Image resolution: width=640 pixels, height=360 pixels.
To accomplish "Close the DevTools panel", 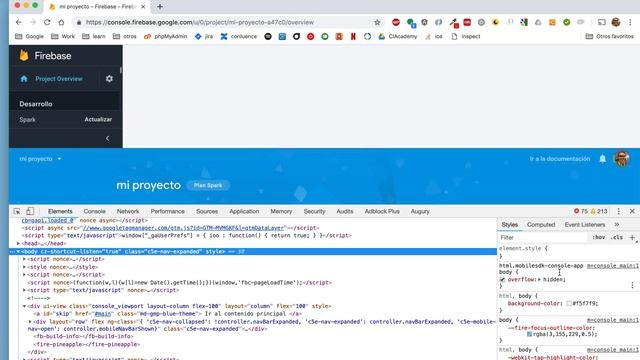I will pos(632,211).
